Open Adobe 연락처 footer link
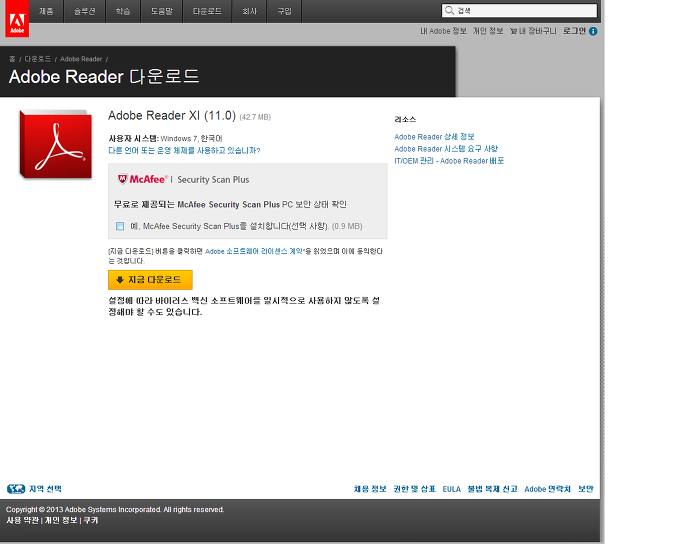 (x=548, y=489)
